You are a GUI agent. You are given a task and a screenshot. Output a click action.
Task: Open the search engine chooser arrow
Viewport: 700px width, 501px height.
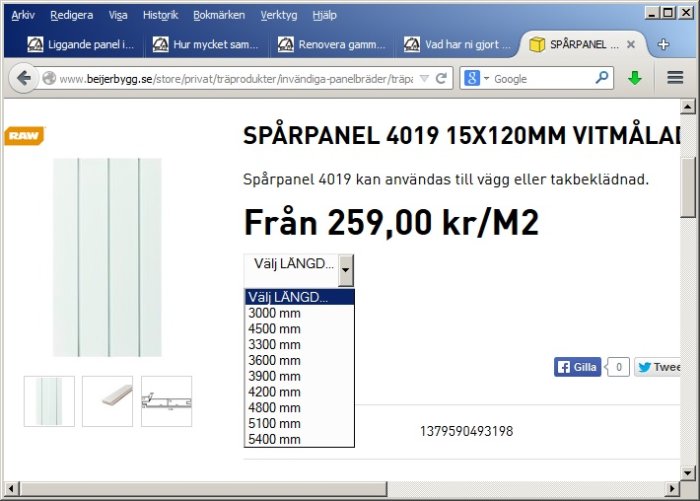[486, 79]
